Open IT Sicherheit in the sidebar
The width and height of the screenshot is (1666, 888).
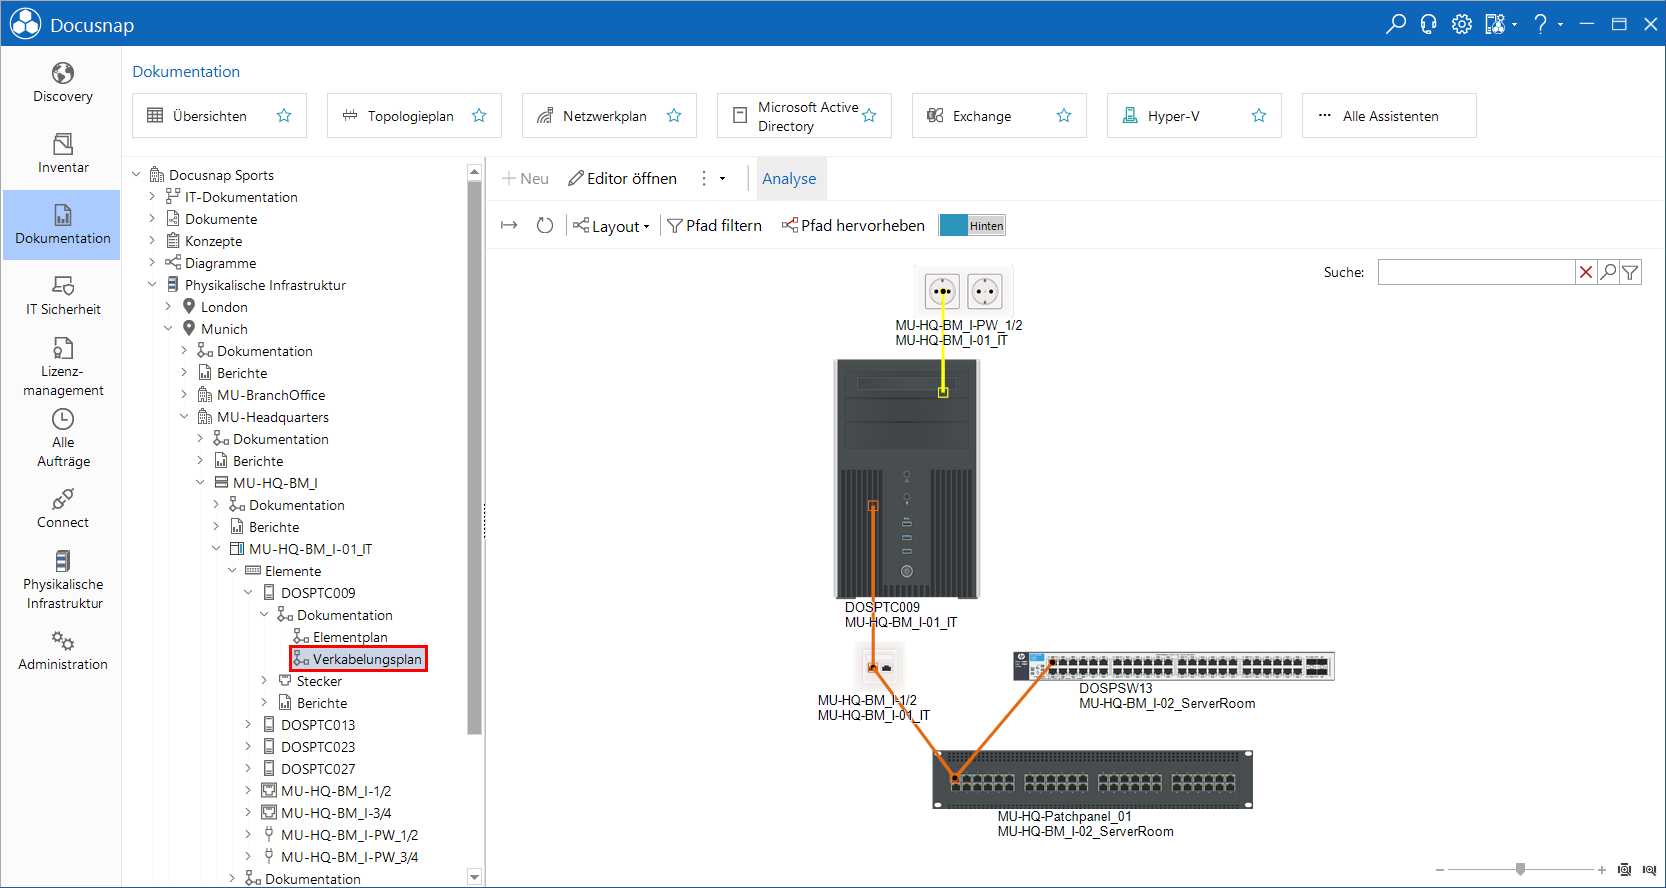(62, 296)
